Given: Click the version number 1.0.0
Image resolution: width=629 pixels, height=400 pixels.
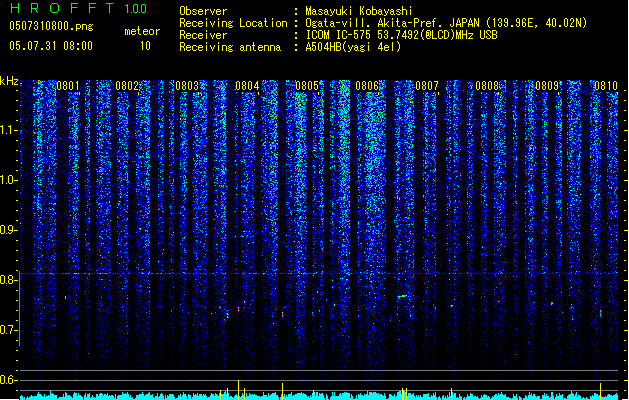Looking at the screenshot, I should [x=136, y=9].
